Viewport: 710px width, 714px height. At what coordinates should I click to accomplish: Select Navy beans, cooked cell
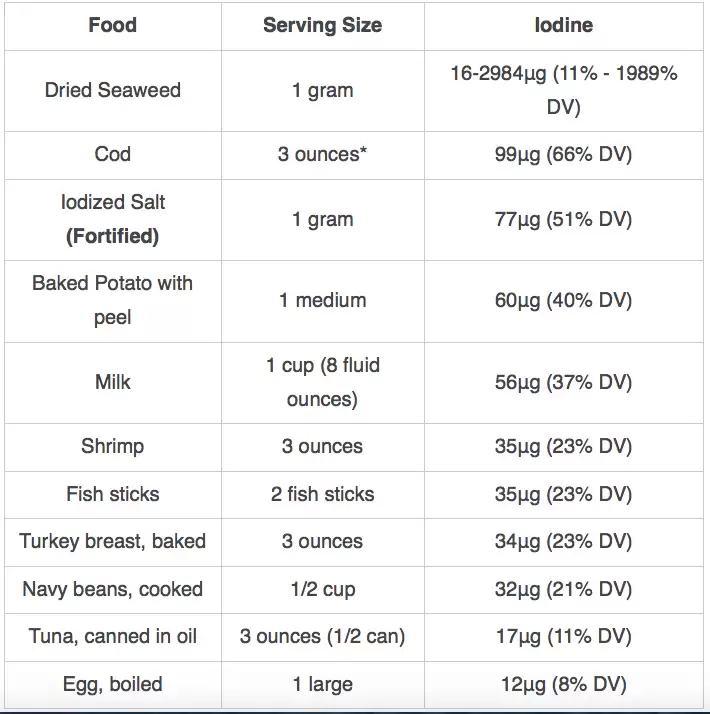coord(112,589)
